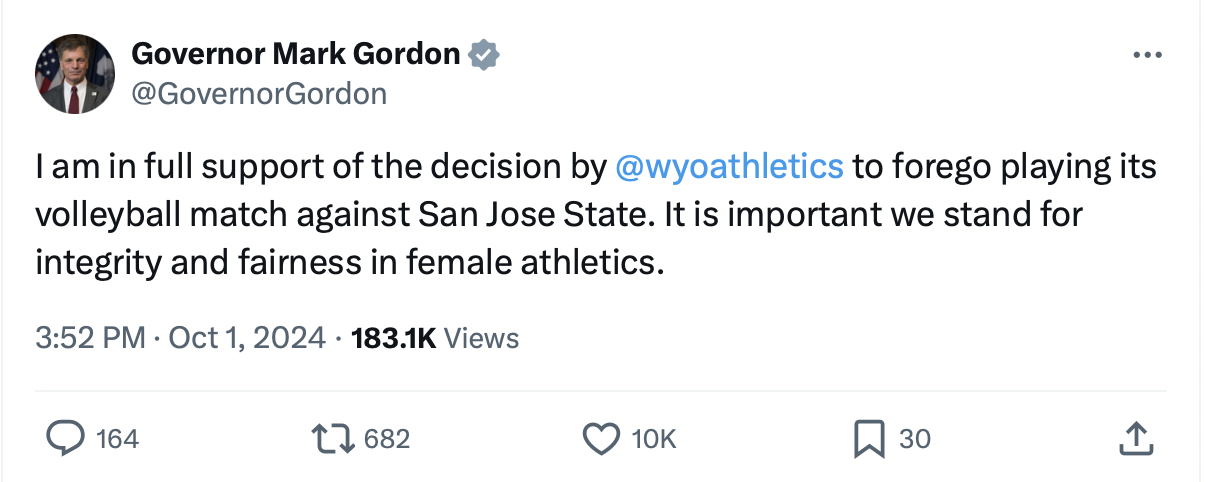
Task: Click the reply speech bubble icon
Action: [x=65, y=438]
